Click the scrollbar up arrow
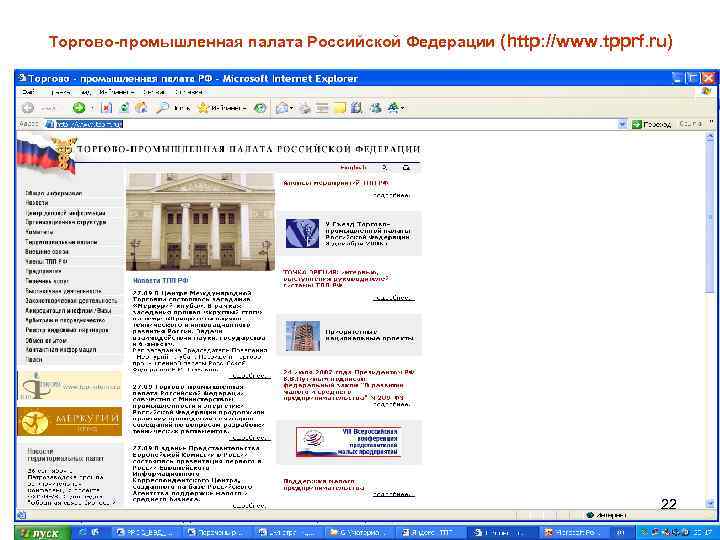The width and height of the screenshot is (720, 540). pos(710,136)
